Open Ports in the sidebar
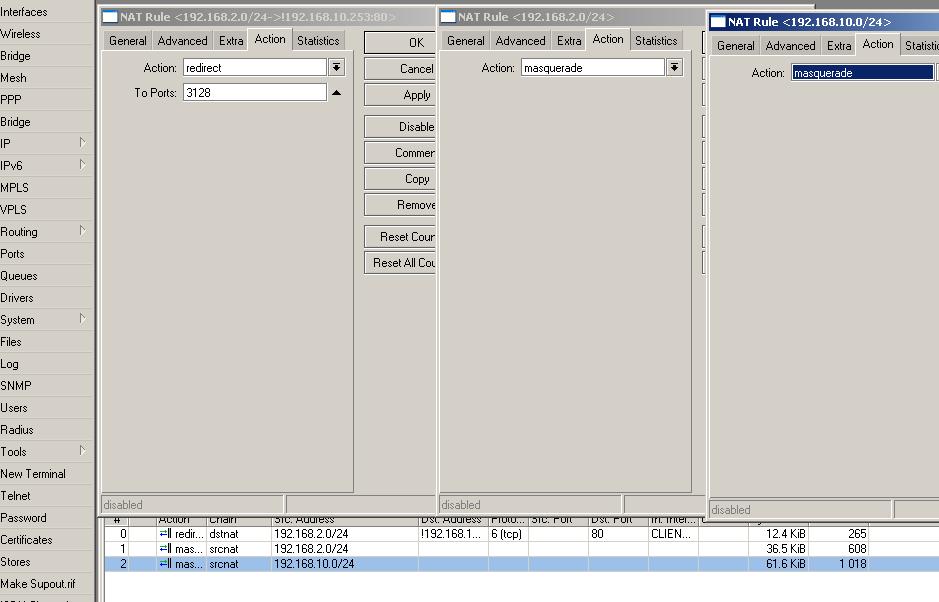The width and height of the screenshot is (939, 602). pos(13,253)
